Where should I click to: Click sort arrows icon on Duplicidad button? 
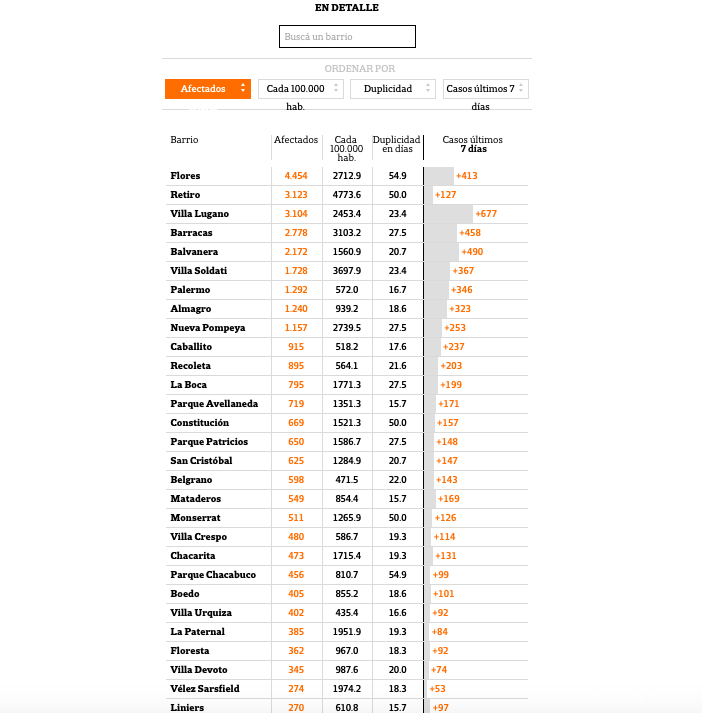[428, 89]
